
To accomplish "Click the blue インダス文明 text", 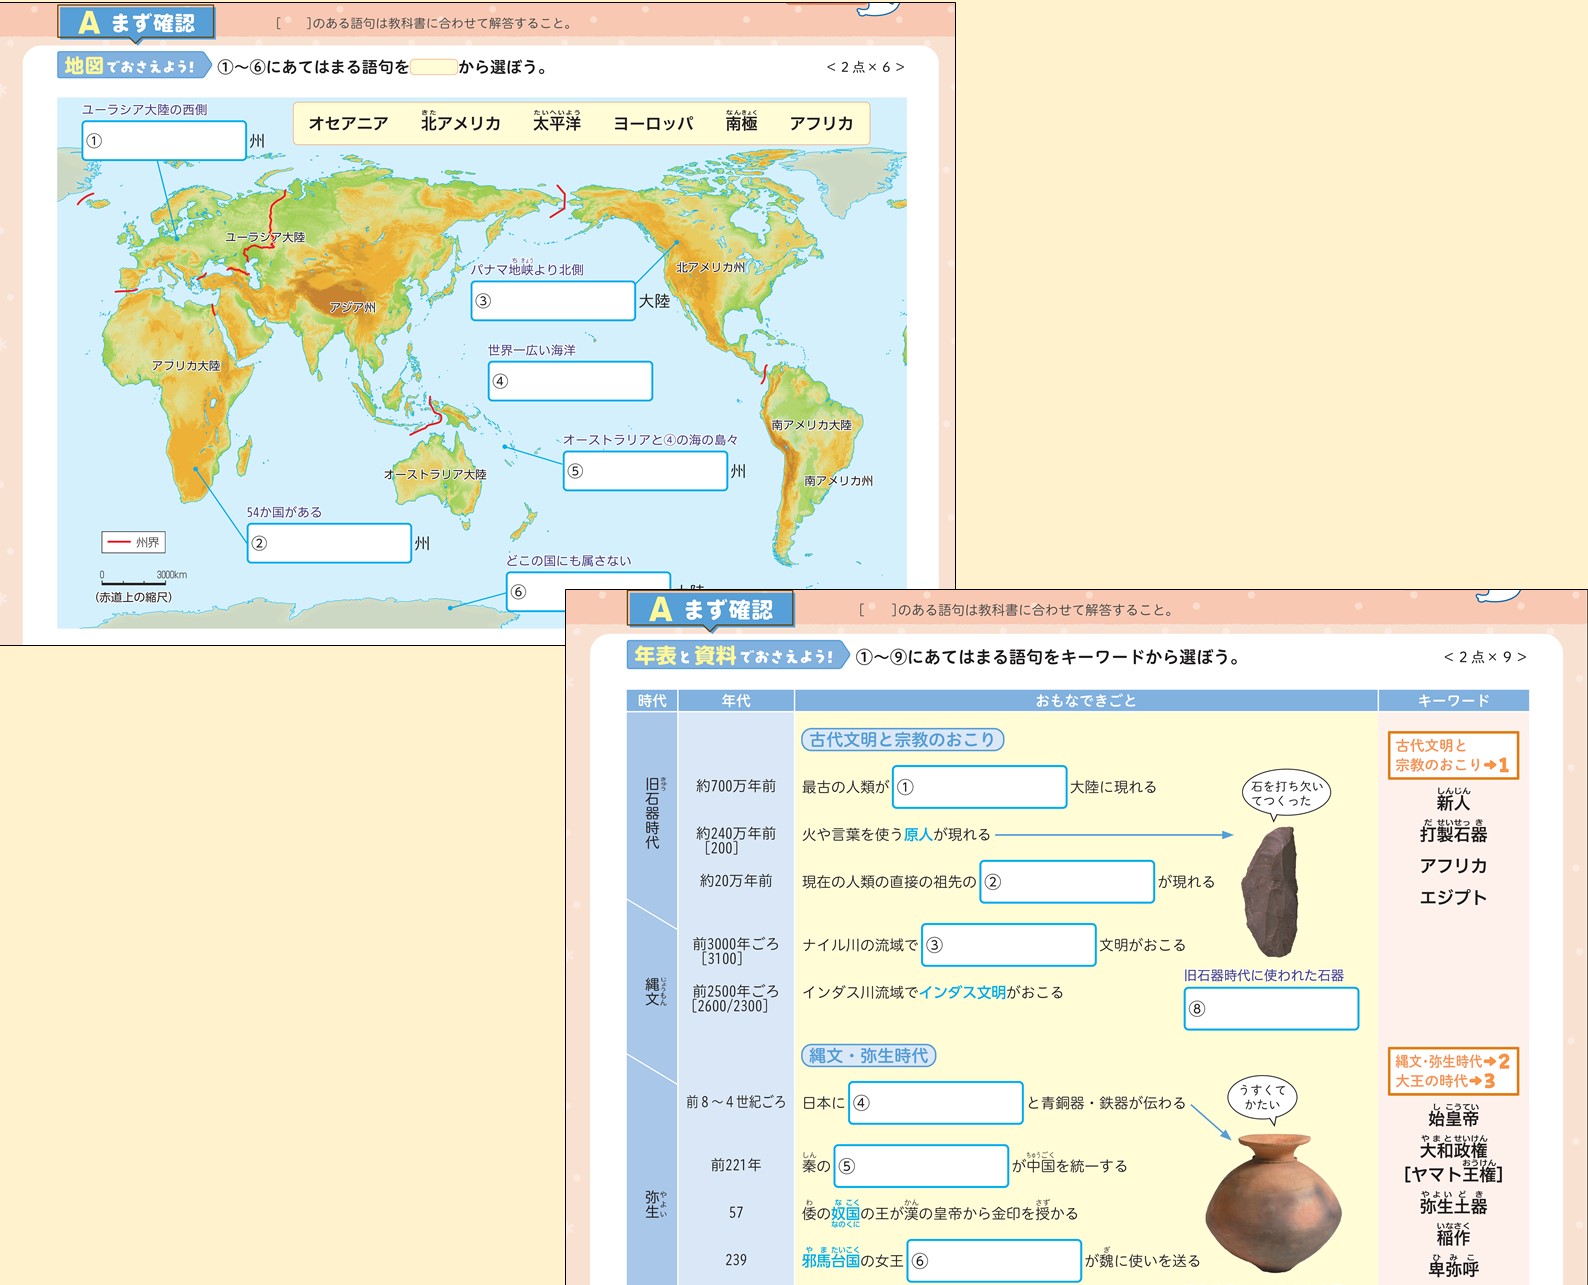I will pyautogui.click(x=962, y=992).
